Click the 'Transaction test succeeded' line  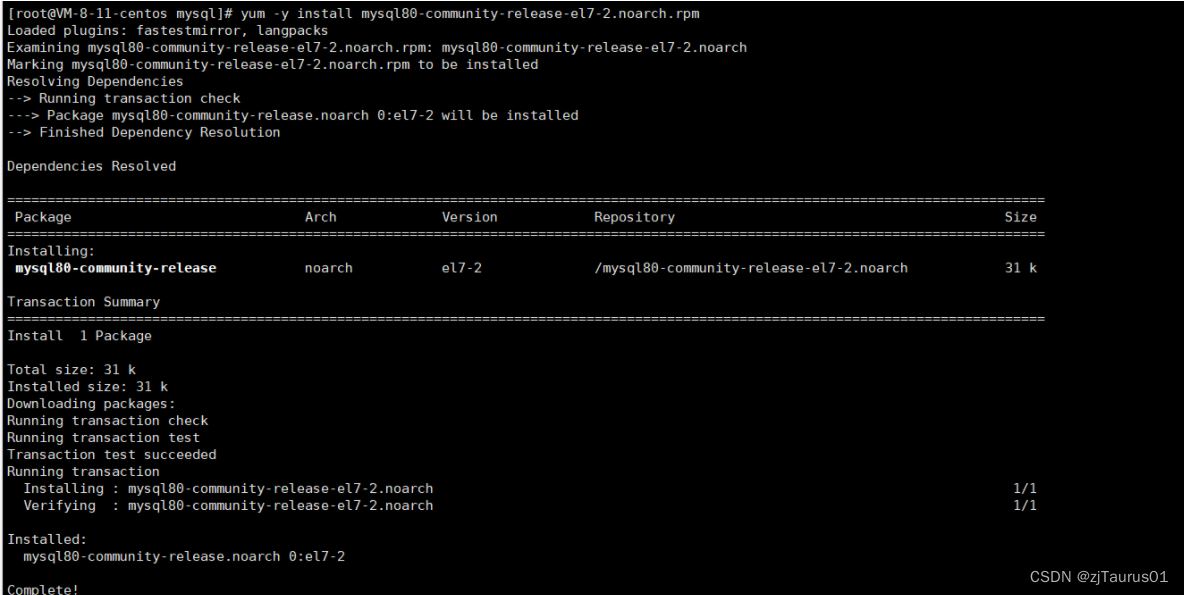[111, 454]
